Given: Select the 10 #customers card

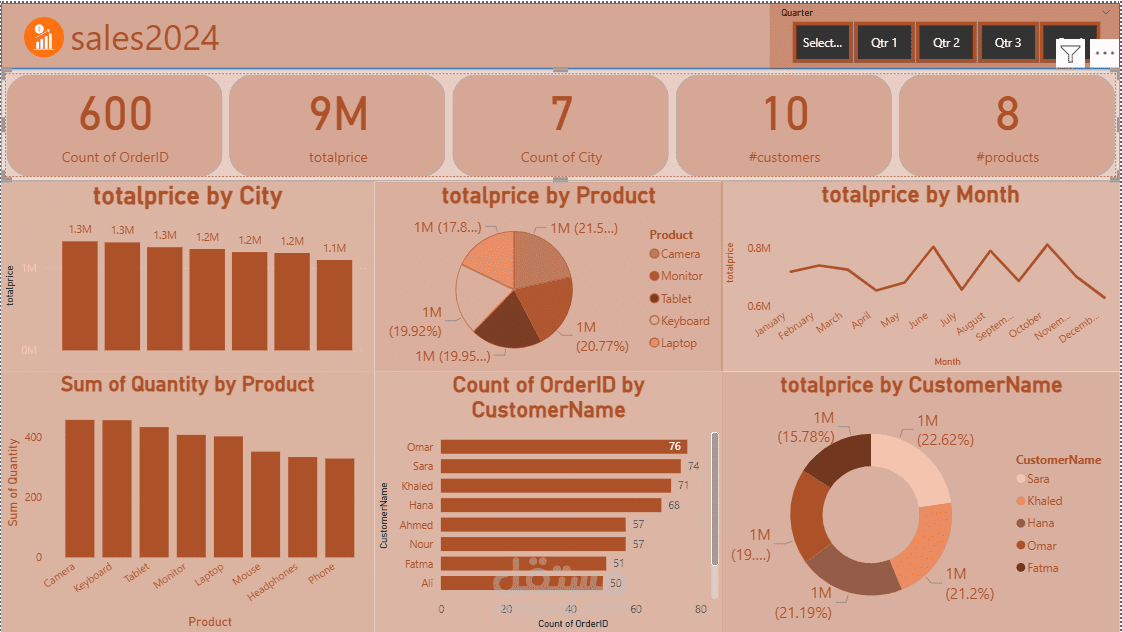Looking at the screenshot, I should click(x=784, y=126).
